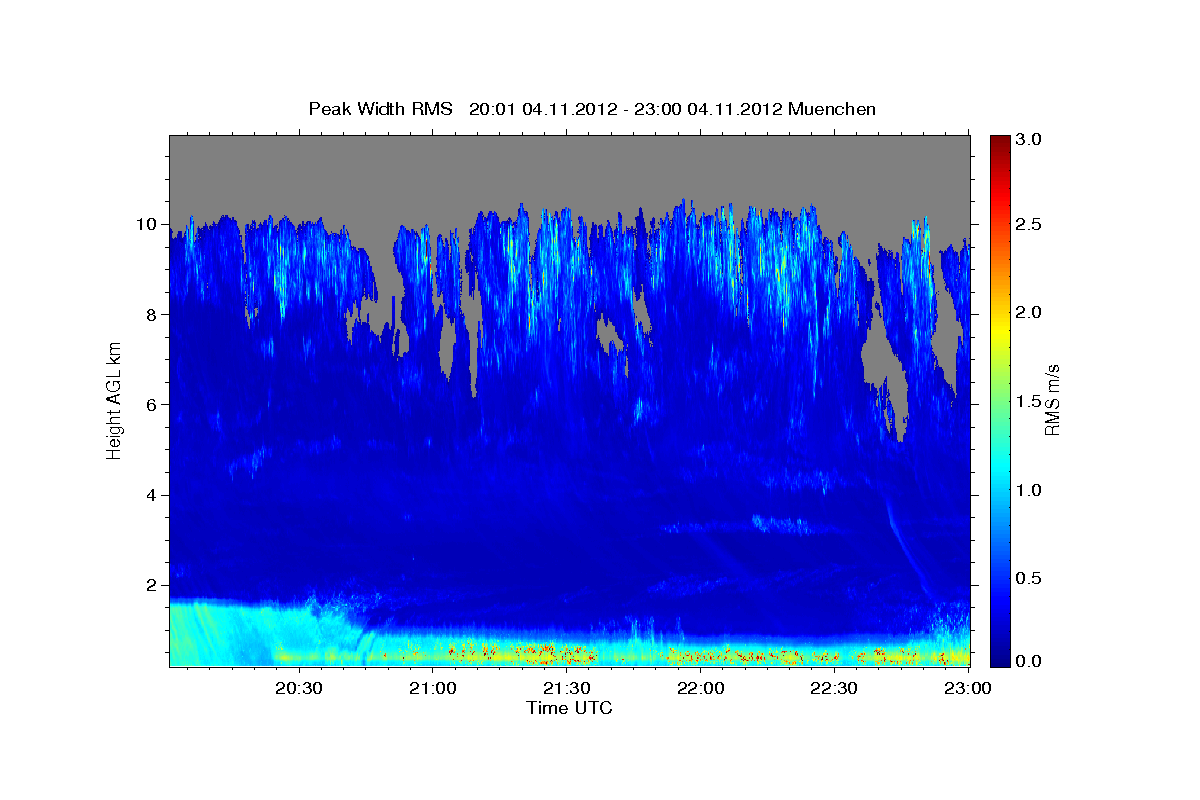The width and height of the screenshot is (1200, 800).
Task: Click the 23:00 time tick label
Action: click(x=969, y=689)
